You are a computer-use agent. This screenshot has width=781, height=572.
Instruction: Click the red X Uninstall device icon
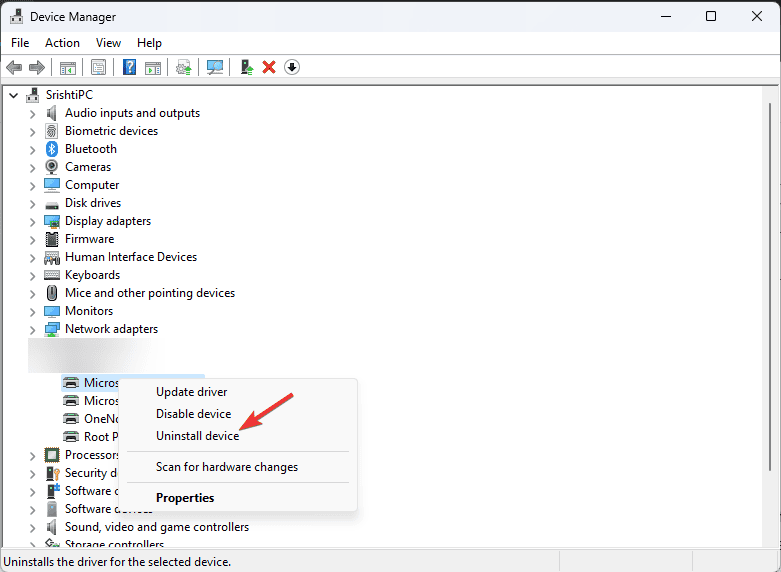pos(269,67)
